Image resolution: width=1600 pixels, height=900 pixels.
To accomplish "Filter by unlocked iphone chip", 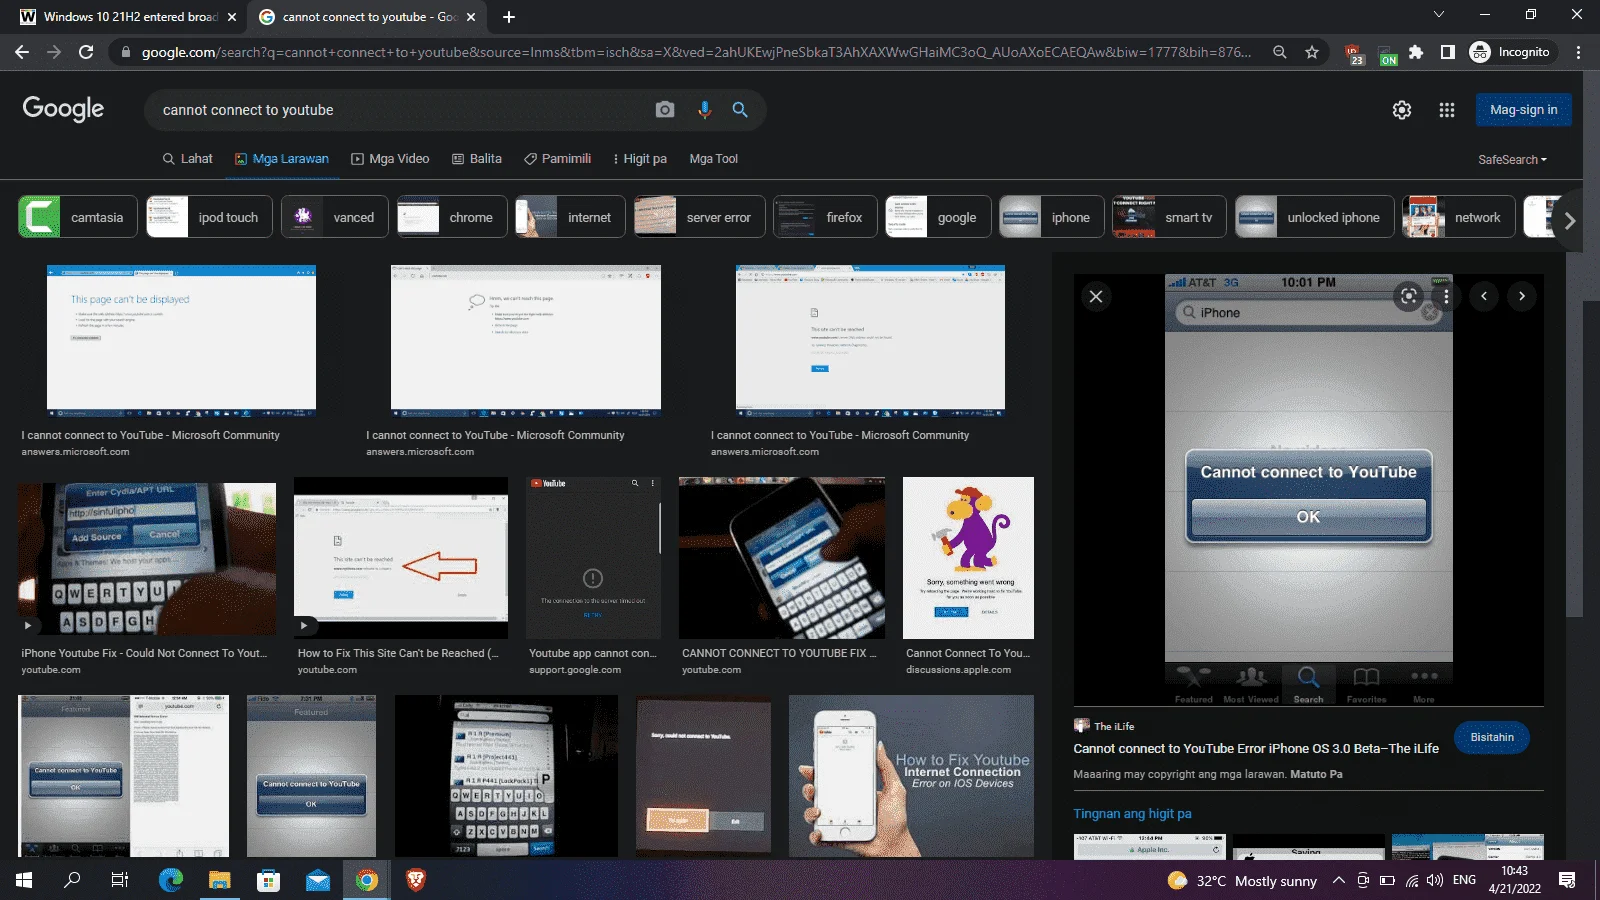I will tap(1315, 217).
